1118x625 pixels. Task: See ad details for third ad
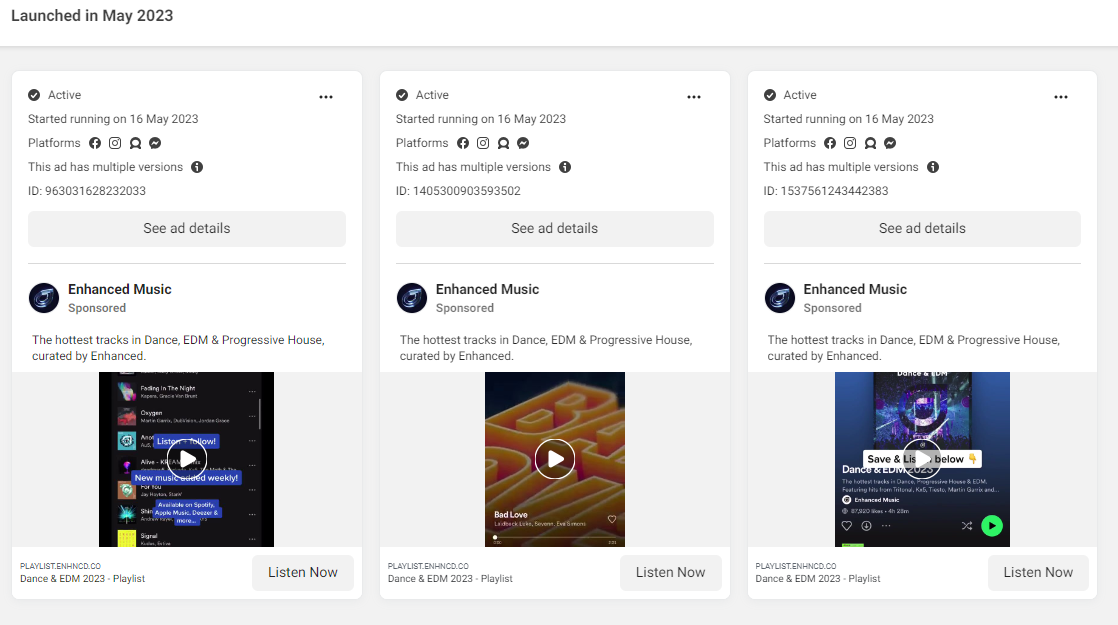pyautogui.click(x=922, y=229)
